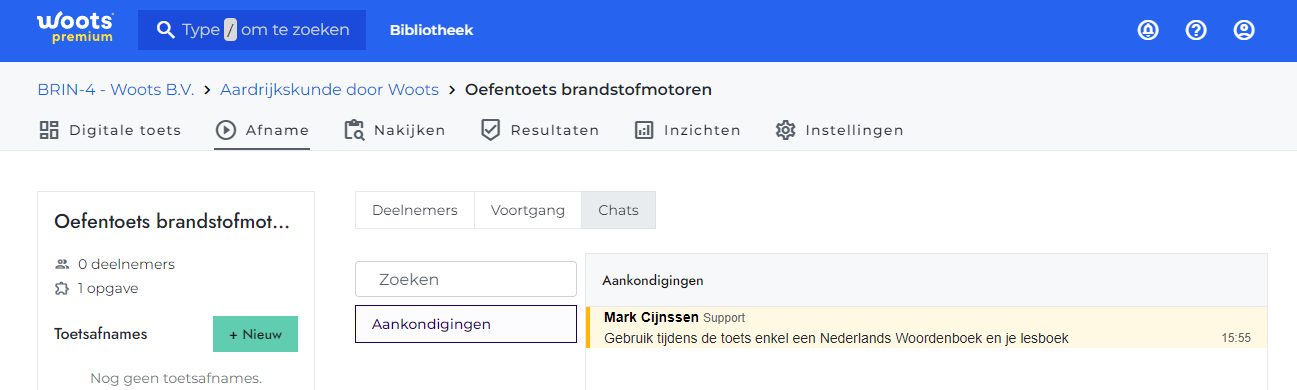Open Bibliotheek in the top bar
This screenshot has height=390, width=1297.
[432, 30]
